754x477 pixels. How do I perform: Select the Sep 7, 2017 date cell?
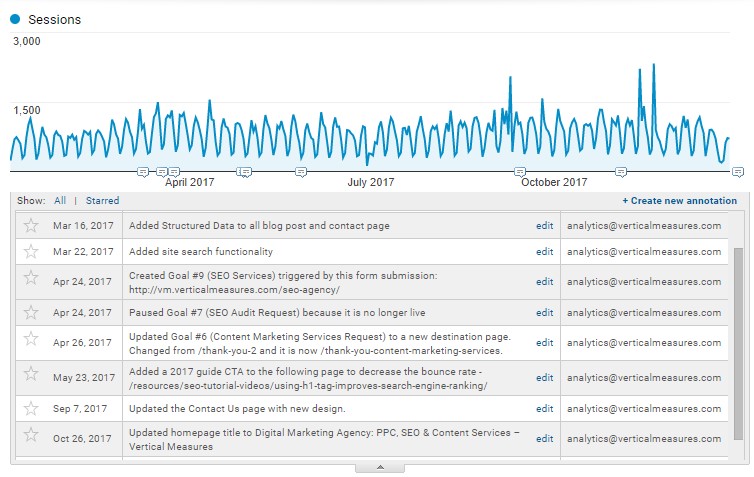(x=80, y=409)
